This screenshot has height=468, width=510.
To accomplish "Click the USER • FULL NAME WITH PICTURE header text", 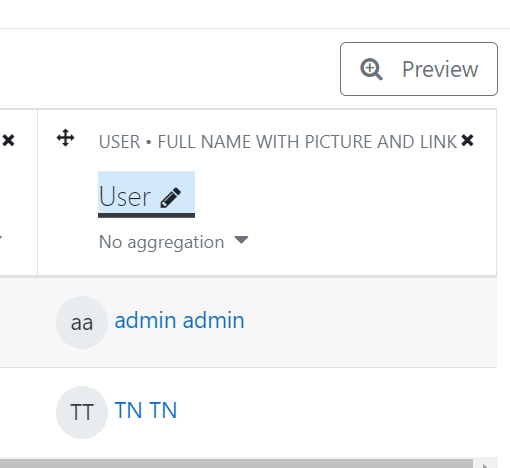I will coord(278,142).
